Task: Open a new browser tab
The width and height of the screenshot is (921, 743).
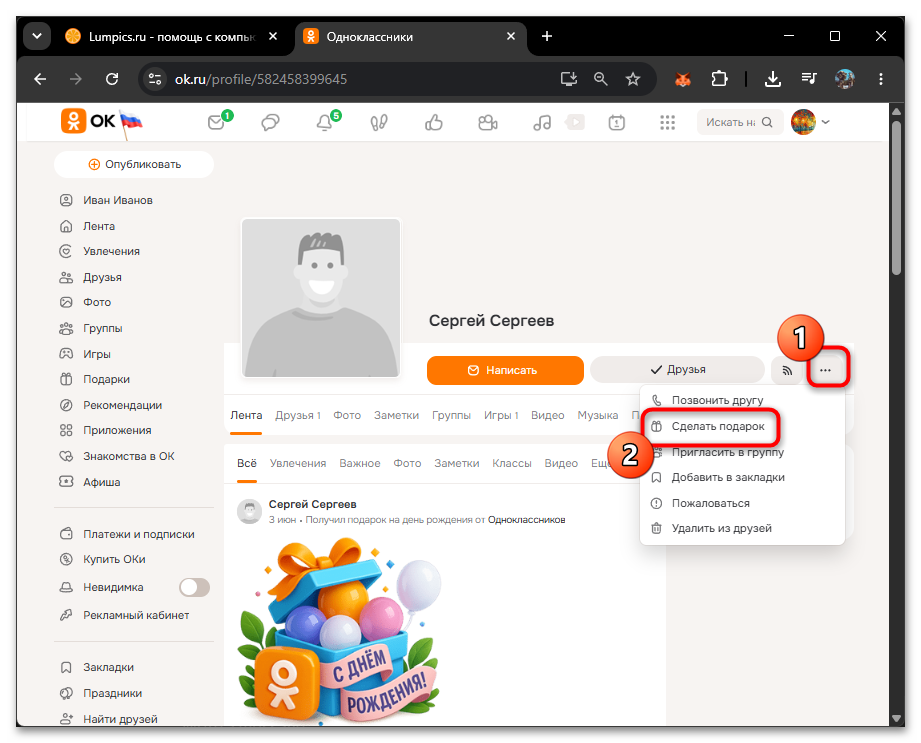Action: coord(546,36)
